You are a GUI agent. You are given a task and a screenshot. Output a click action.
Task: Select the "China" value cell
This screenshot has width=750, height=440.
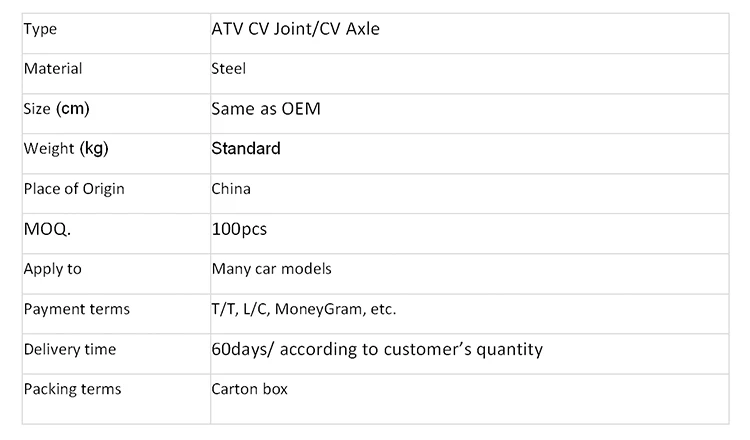pos(231,189)
